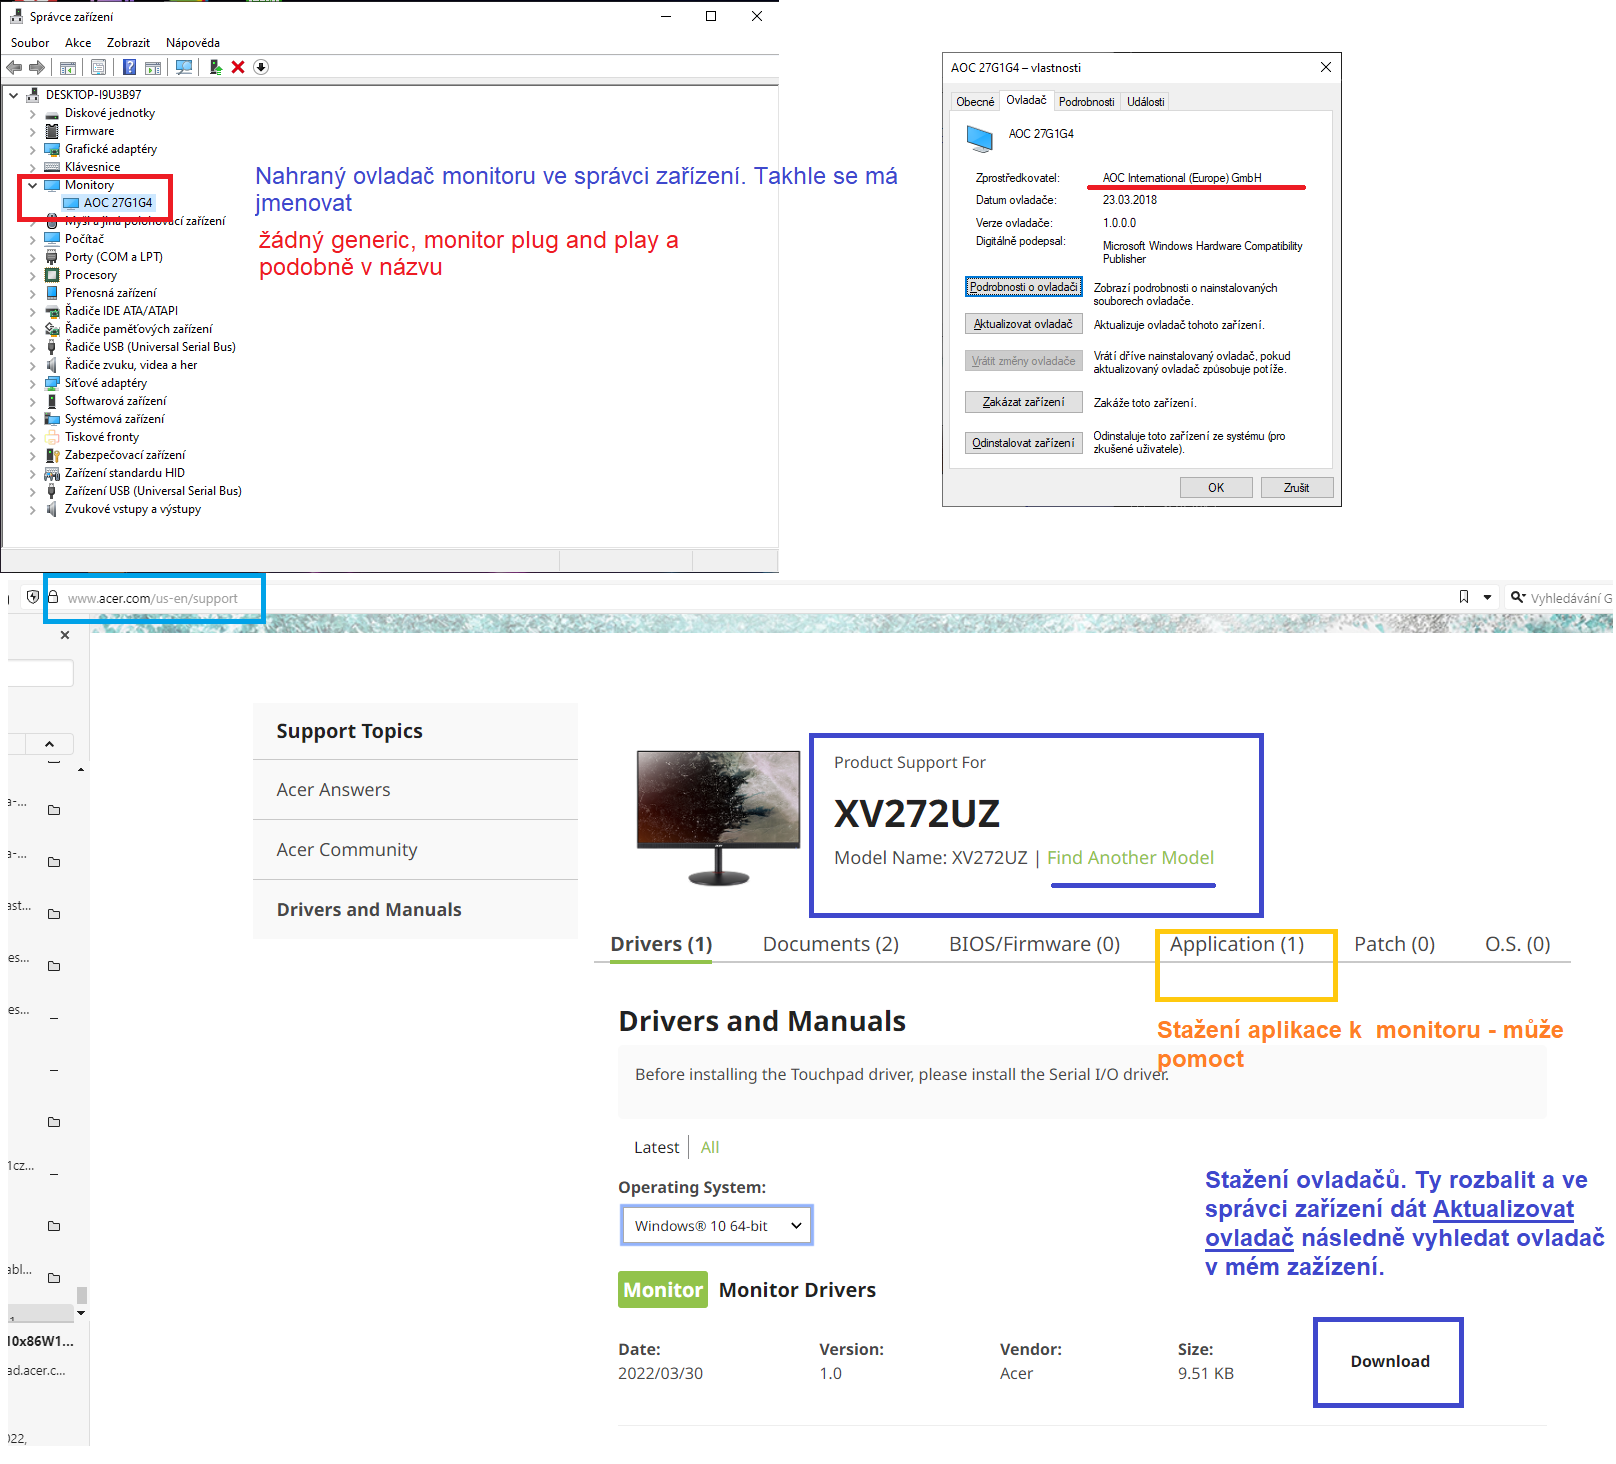Click the acer.com address bar URL
Viewport: 1616px width, 1464px height.
[x=153, y=598]
